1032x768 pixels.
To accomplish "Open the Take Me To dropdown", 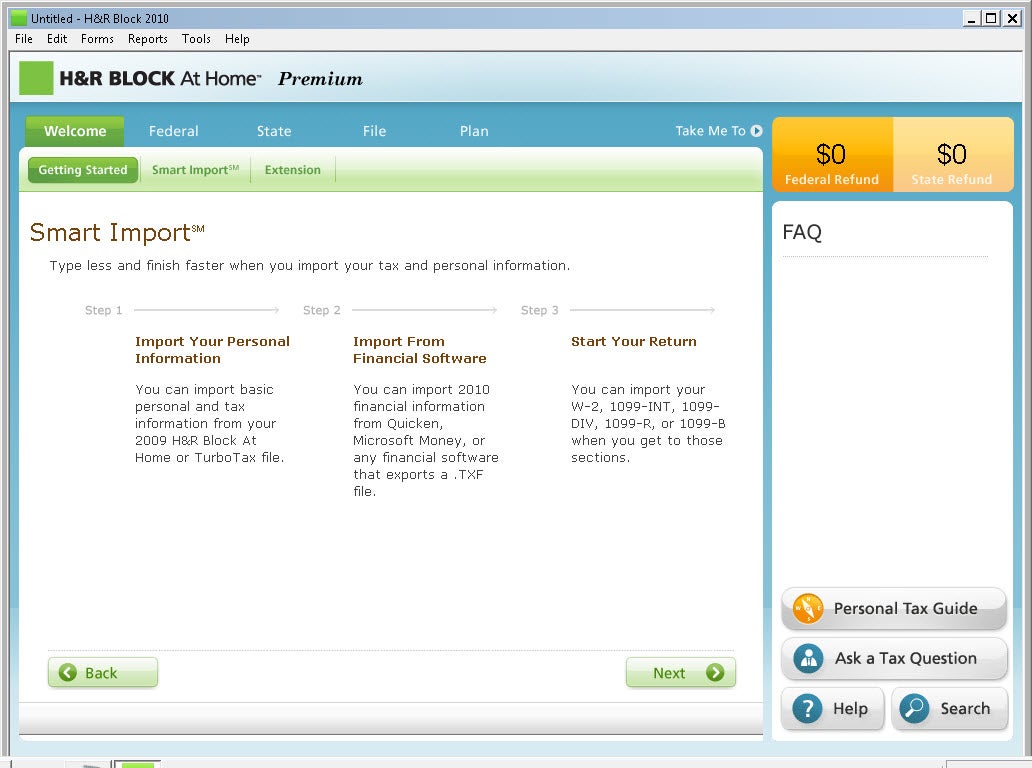I will coord(718,131).
